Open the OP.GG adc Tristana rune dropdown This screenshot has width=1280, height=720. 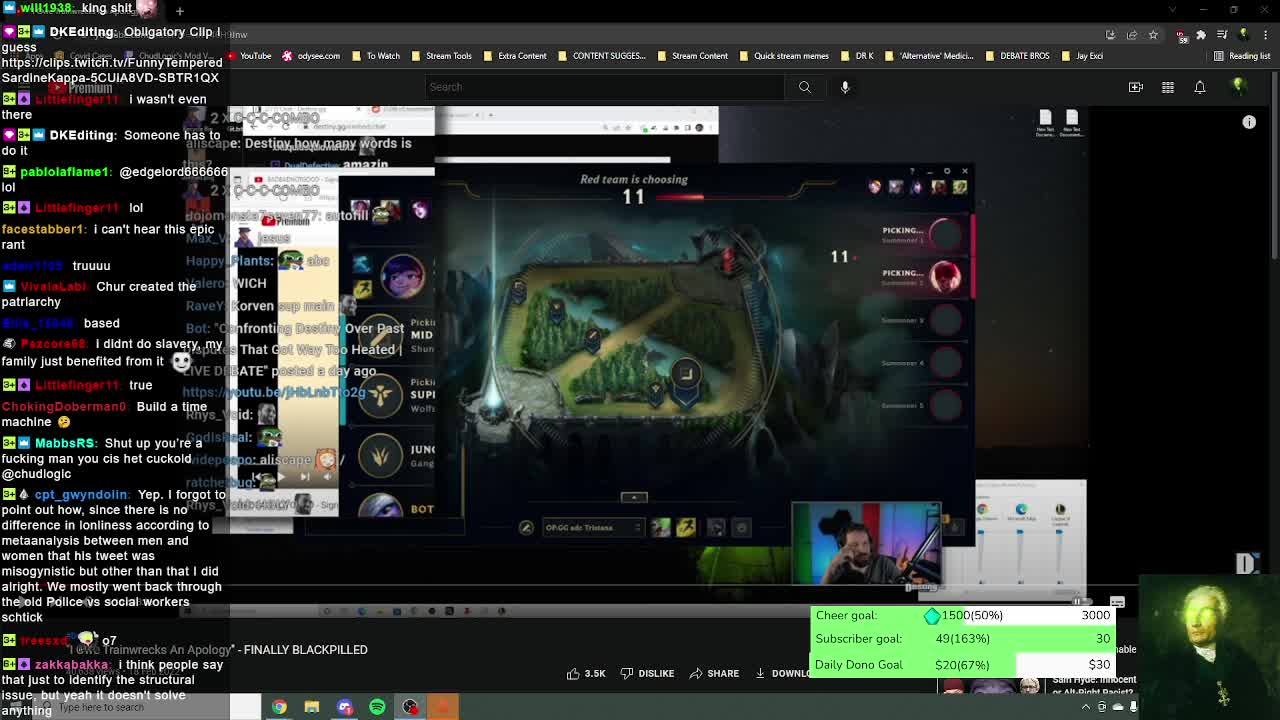[592, 528]
